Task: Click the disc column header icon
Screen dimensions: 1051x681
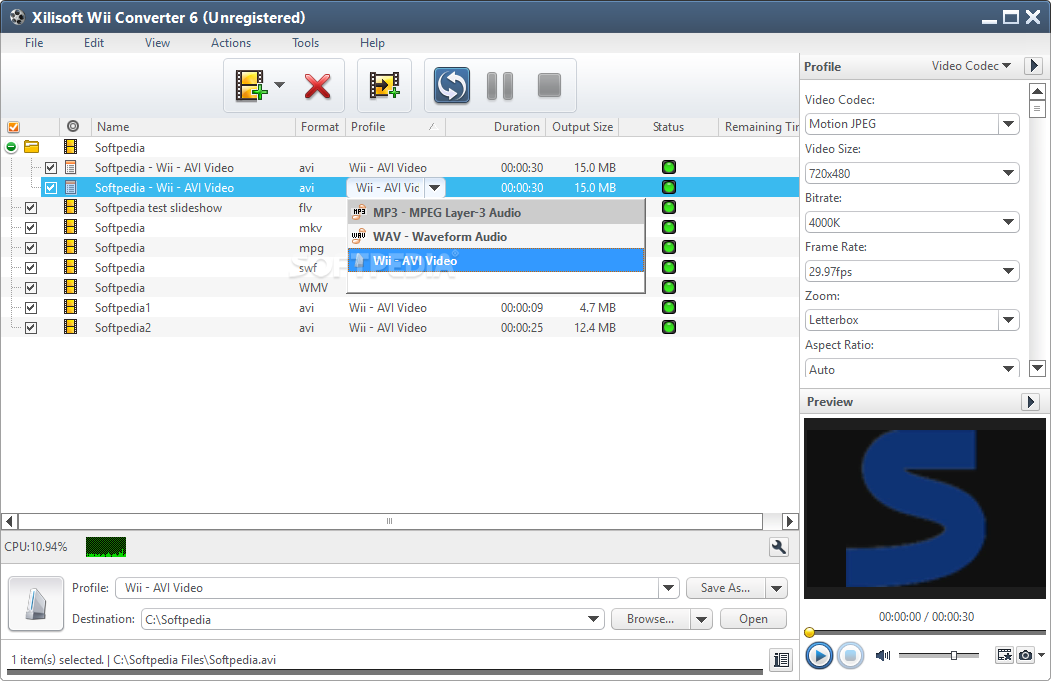Action: coord(73,126)
